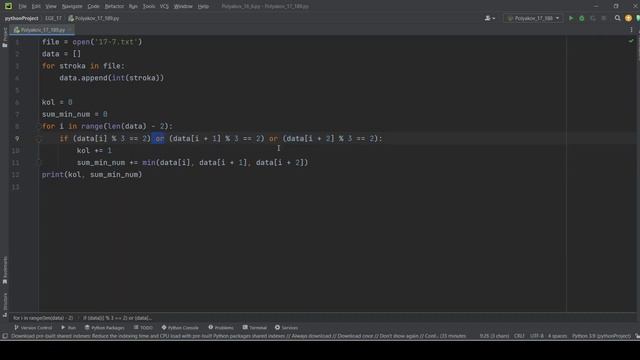Open the Version Control tool window
Screen dimensions: 640x360
tap(33, 328)
